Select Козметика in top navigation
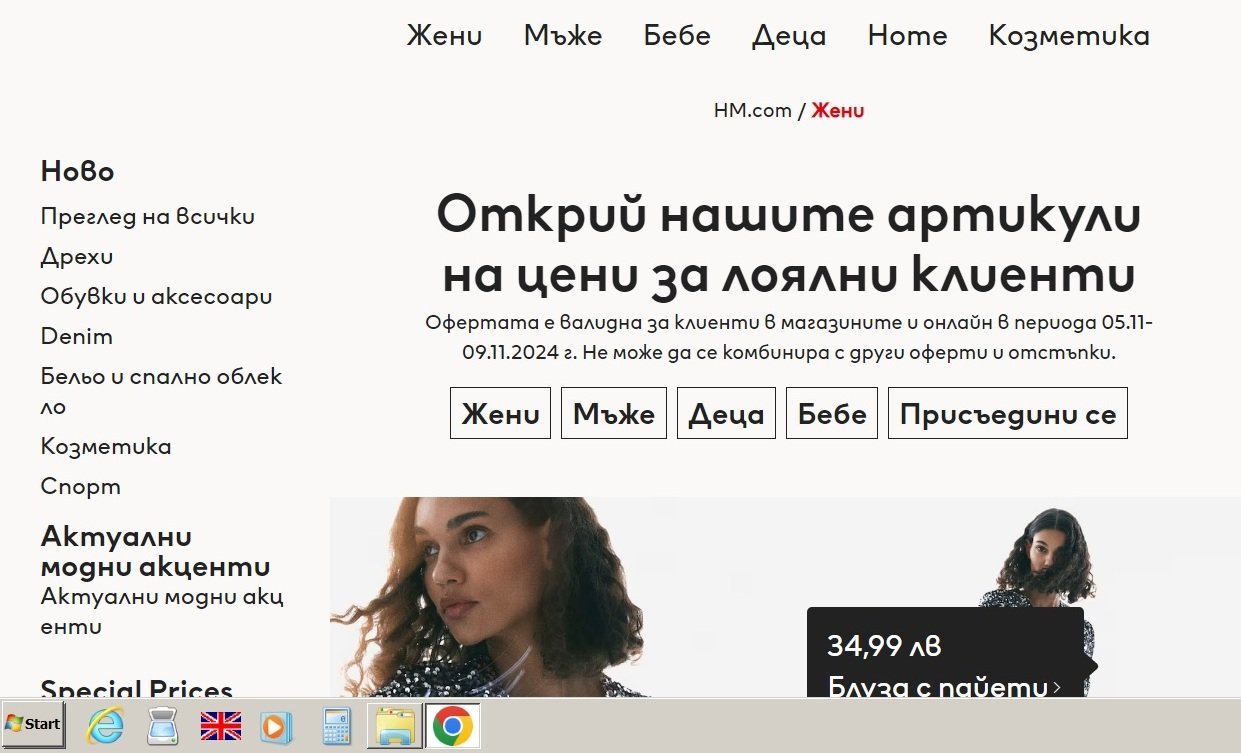 pos(1069,36)
